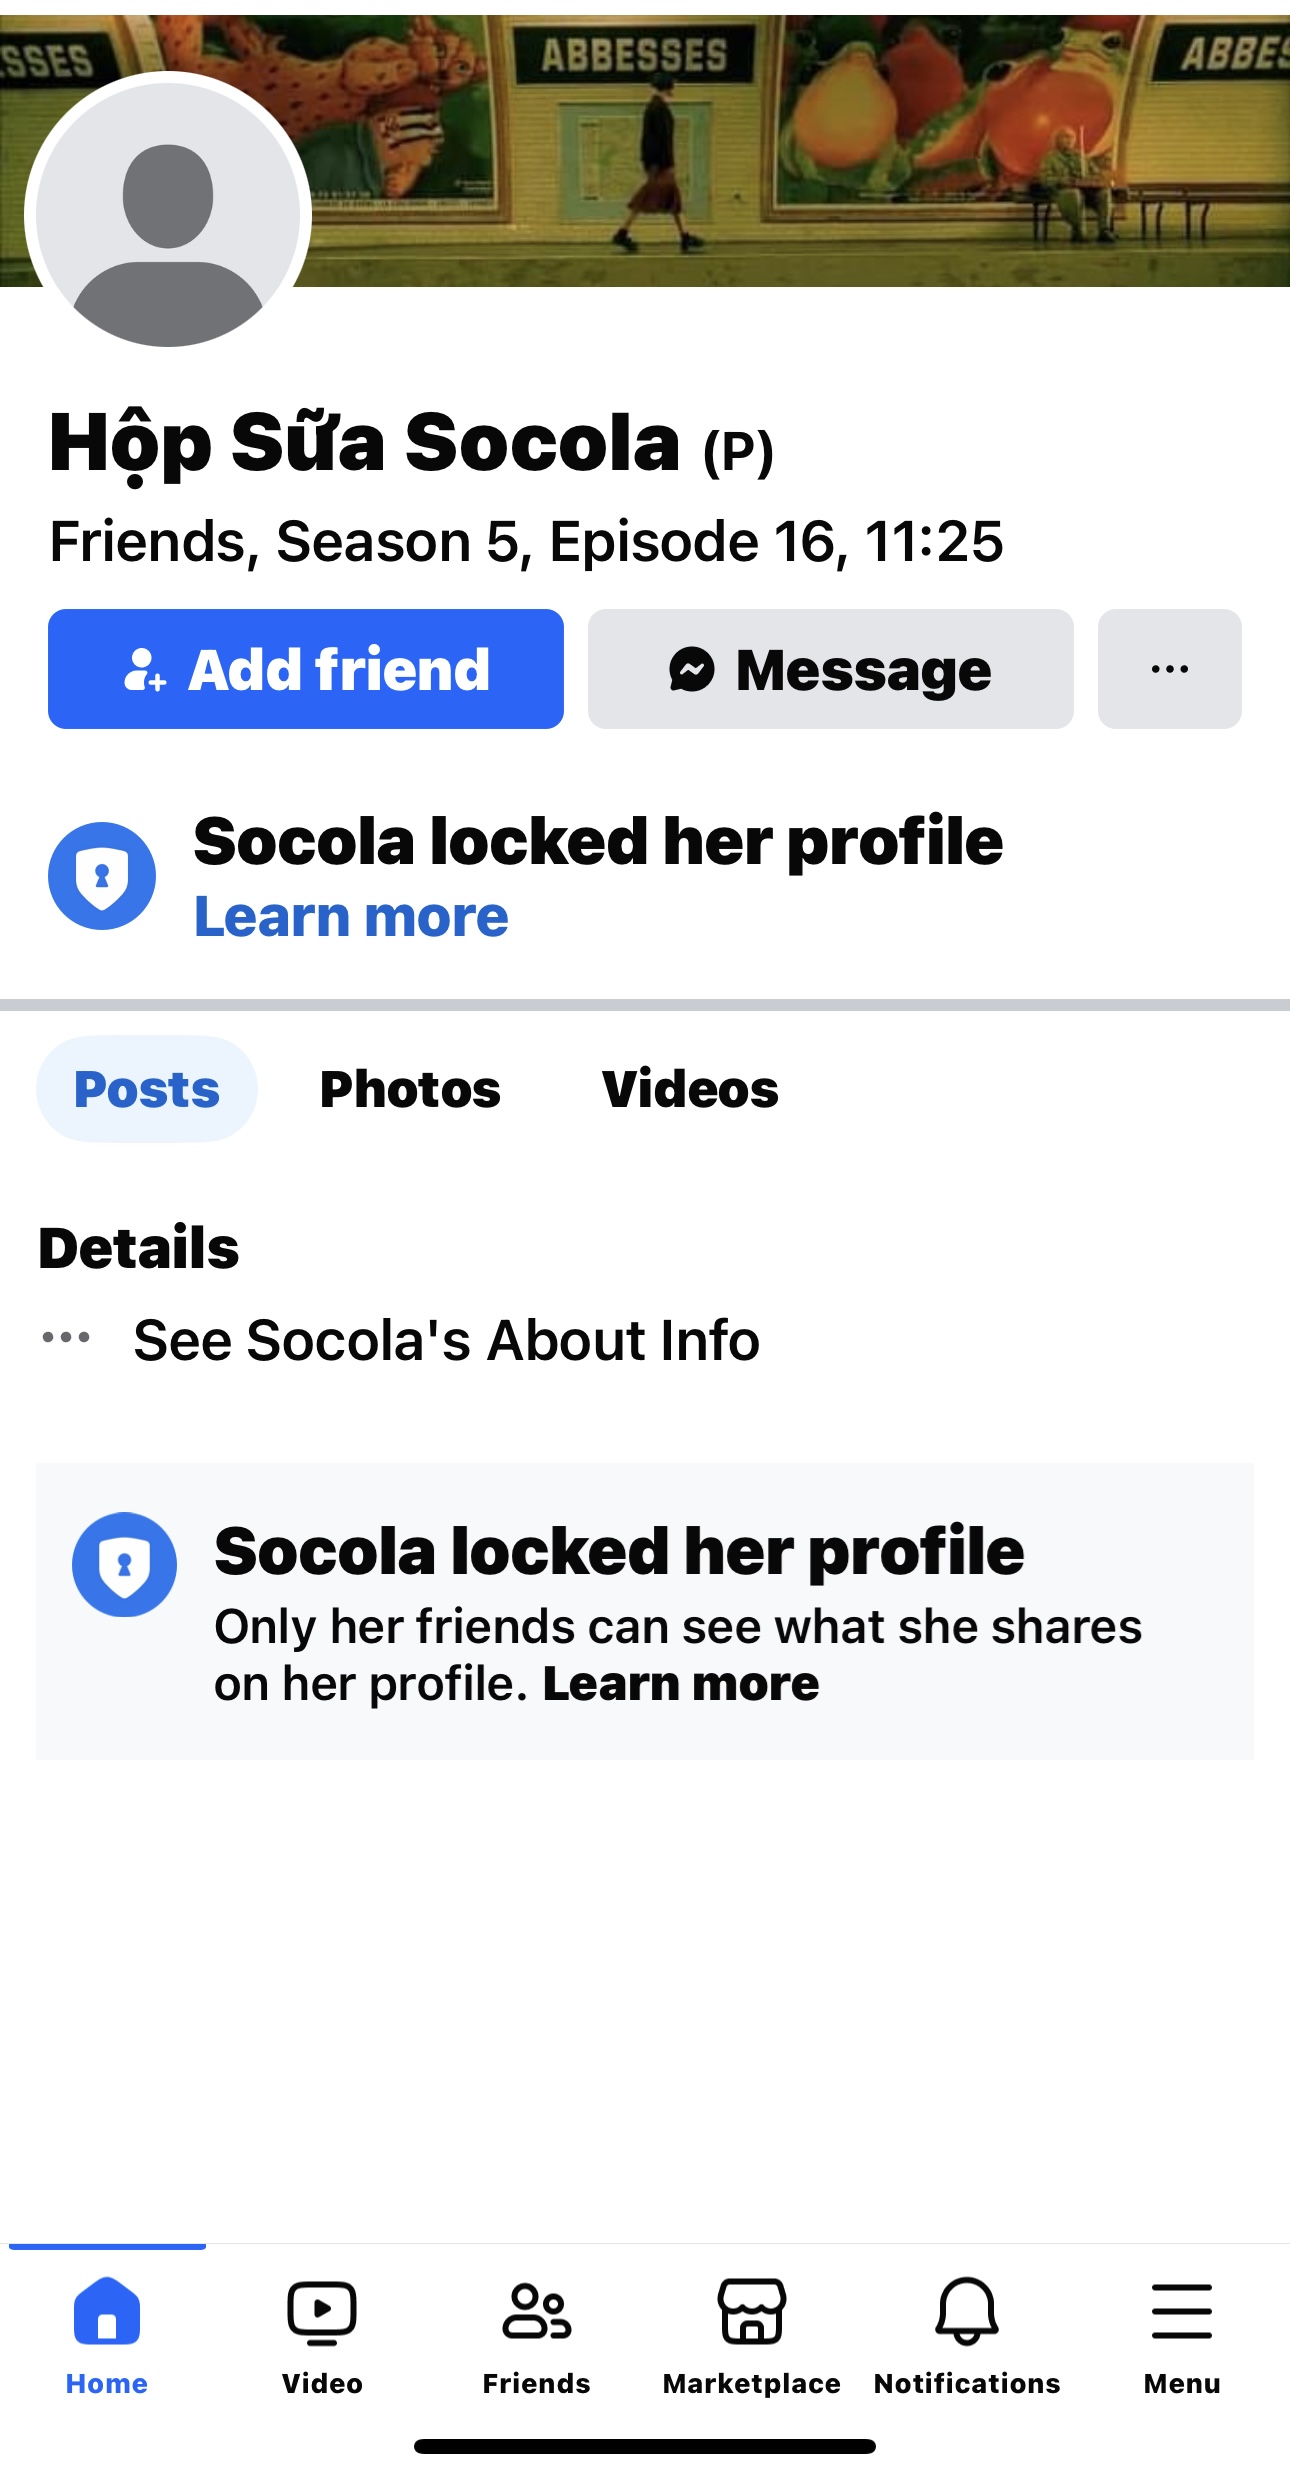1290x2478 pixels.
Task: Tap the Home icon in bottom navigation
Action: (107, 2312)
